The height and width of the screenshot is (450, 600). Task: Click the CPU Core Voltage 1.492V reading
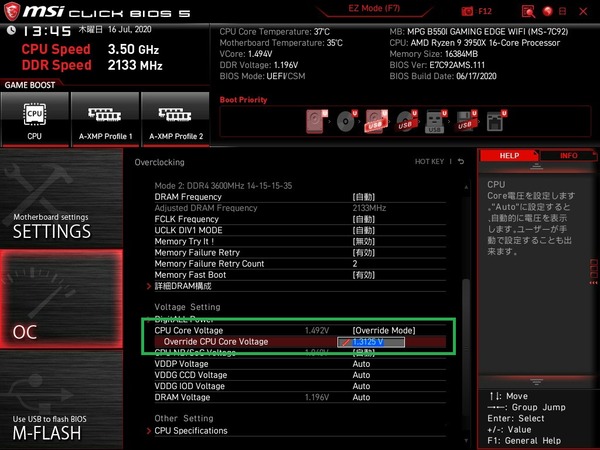click(317, 331)
